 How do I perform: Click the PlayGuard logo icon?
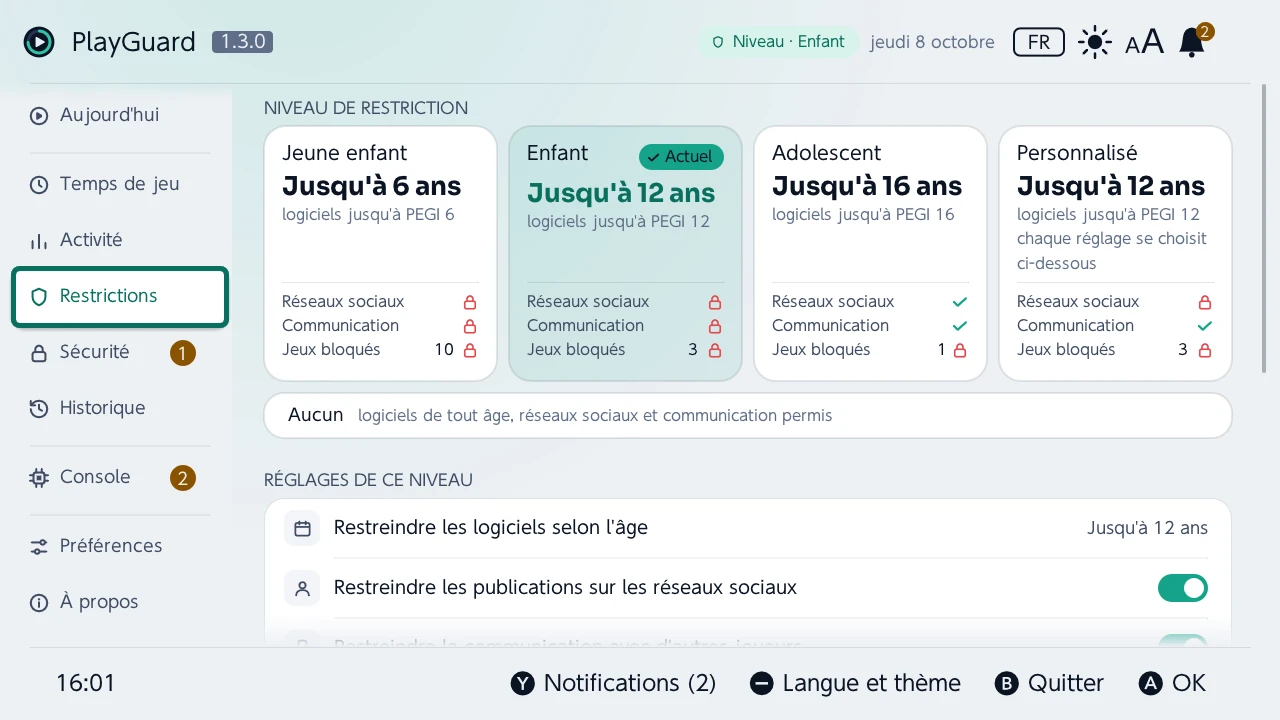point(39,42)
